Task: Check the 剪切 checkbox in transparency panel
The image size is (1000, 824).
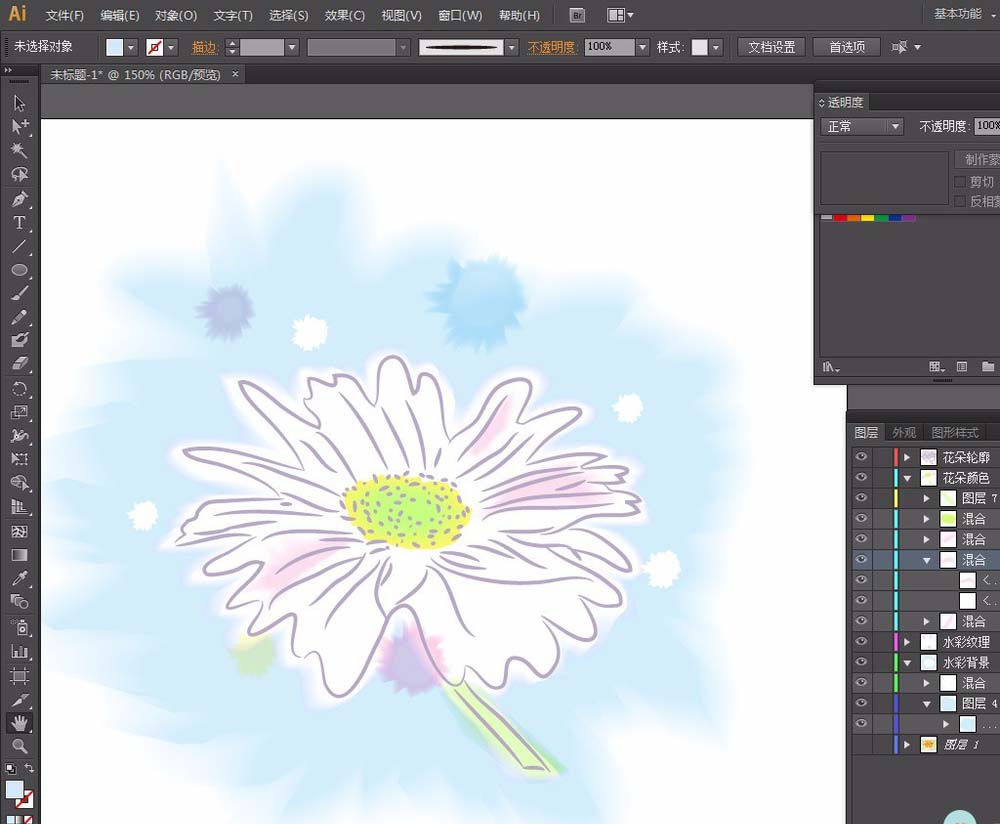Action: 960,182
